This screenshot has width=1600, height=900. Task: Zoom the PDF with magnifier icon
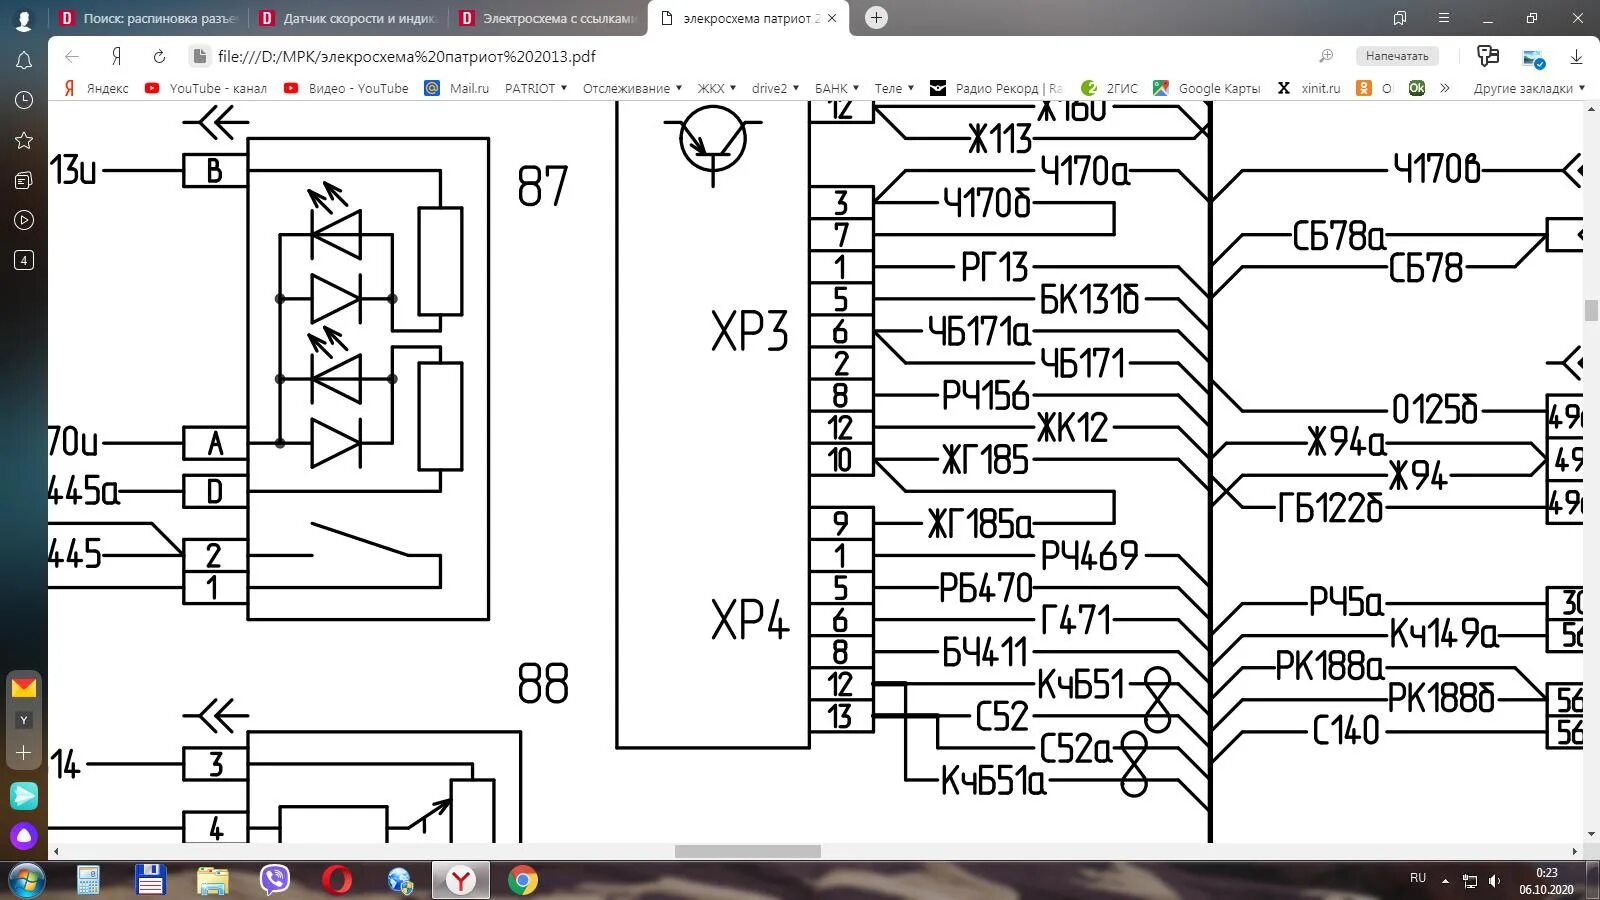point(1326,56)
